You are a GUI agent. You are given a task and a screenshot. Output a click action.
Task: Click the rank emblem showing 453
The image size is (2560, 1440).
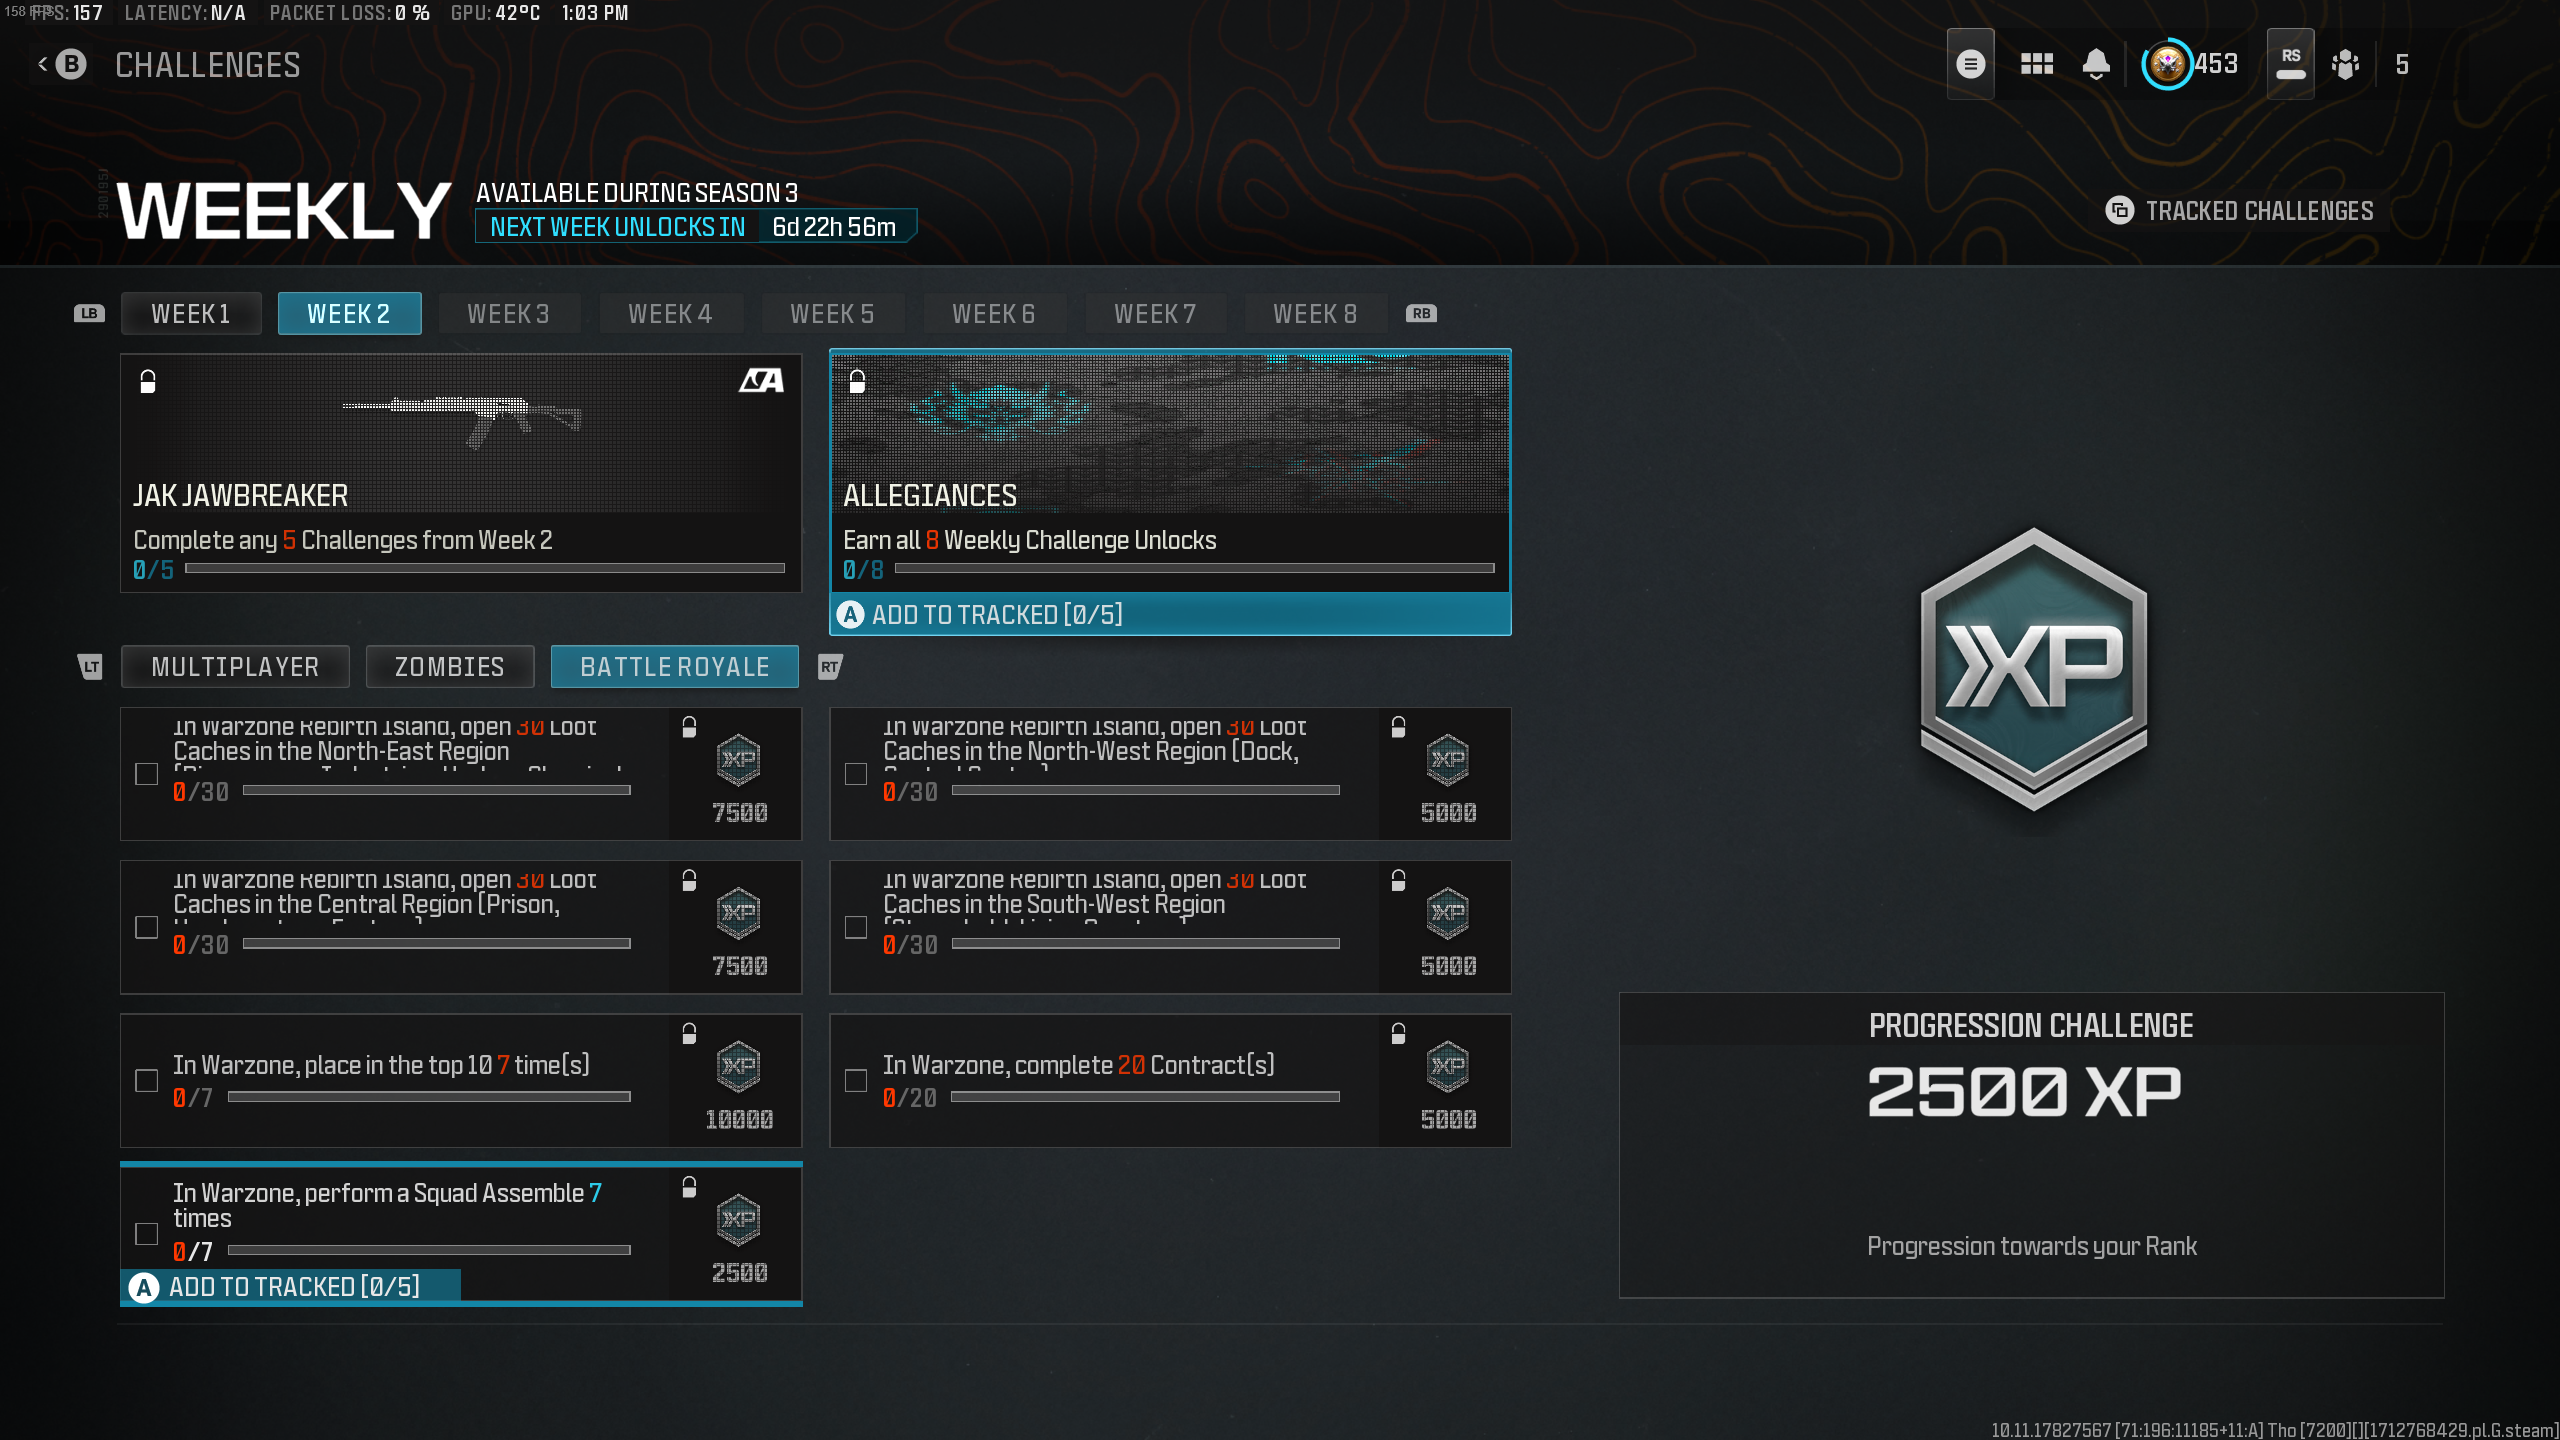(2168, 63)
